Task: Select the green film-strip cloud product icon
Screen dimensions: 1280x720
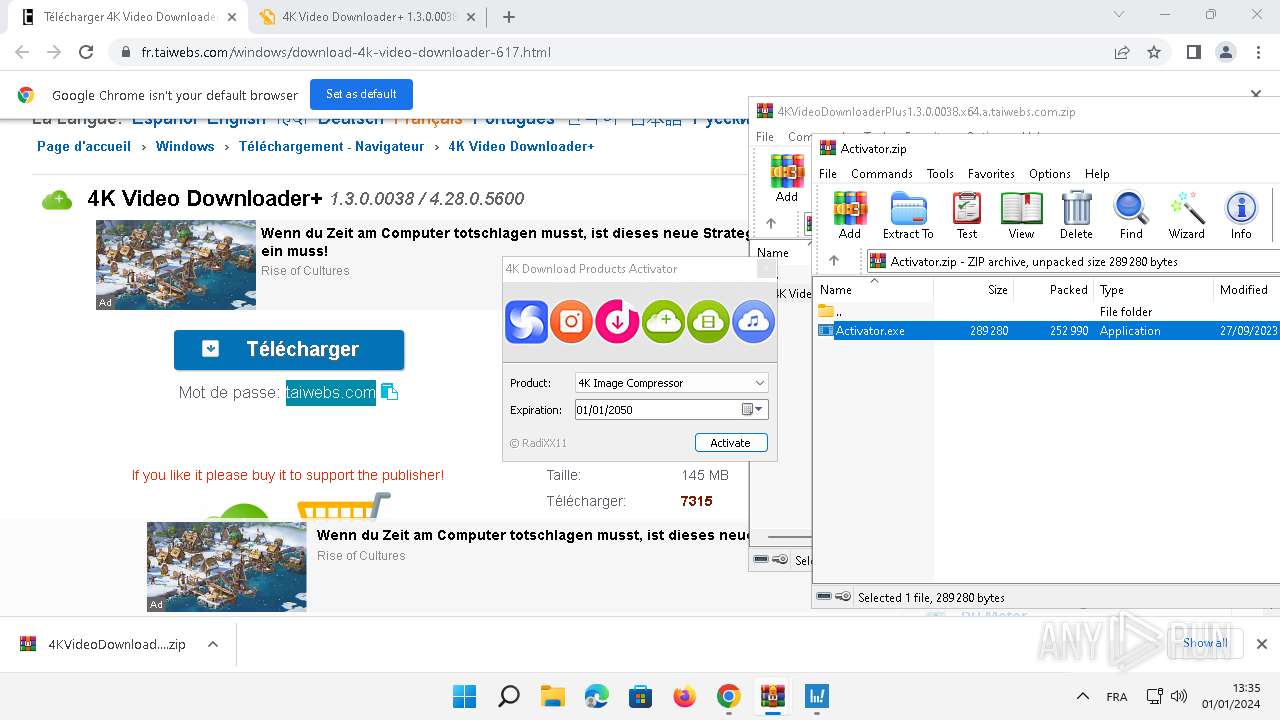Action: coord(708,321)
